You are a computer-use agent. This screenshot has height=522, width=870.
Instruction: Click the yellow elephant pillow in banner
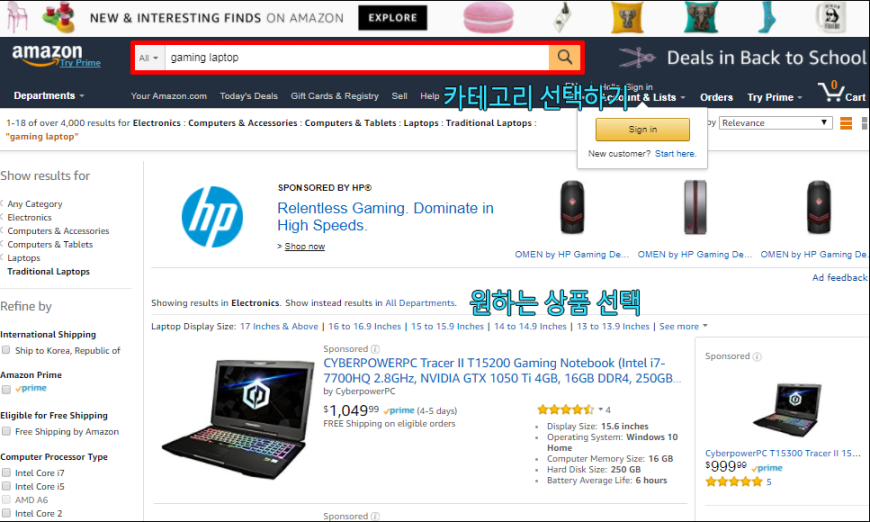(627, 17)
